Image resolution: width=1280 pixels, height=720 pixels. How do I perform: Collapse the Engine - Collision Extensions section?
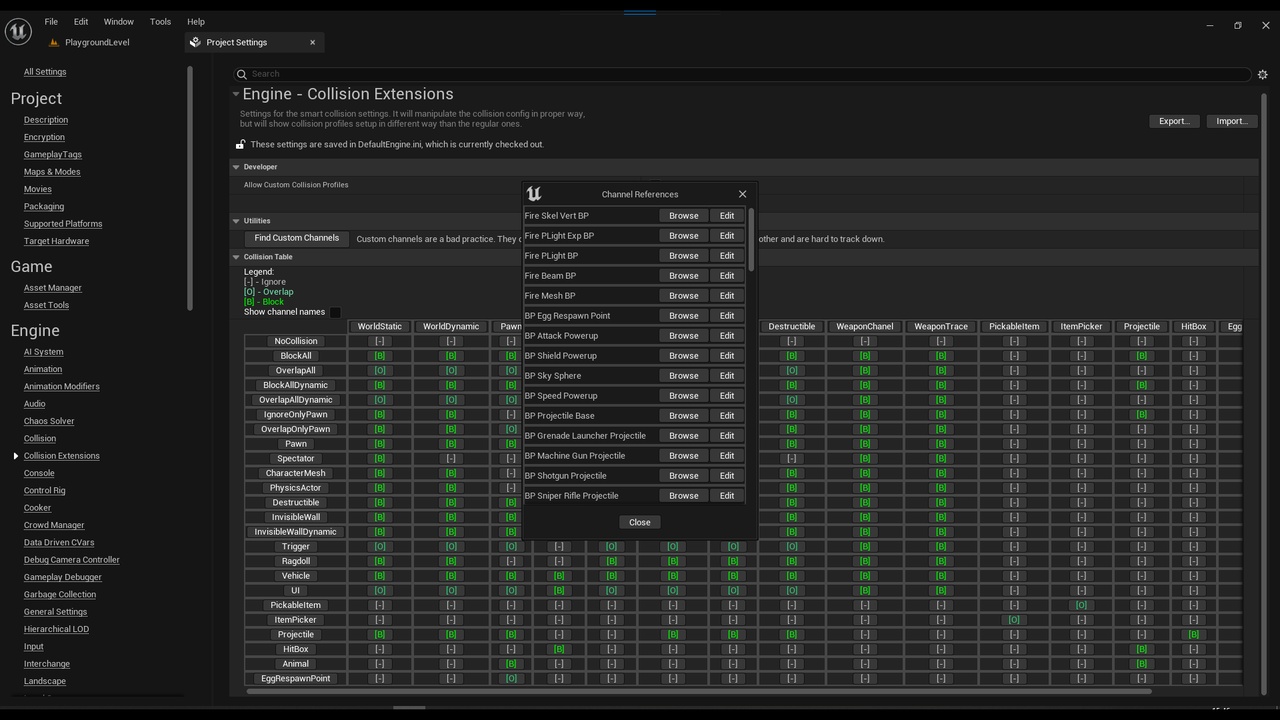click(236, 94)
